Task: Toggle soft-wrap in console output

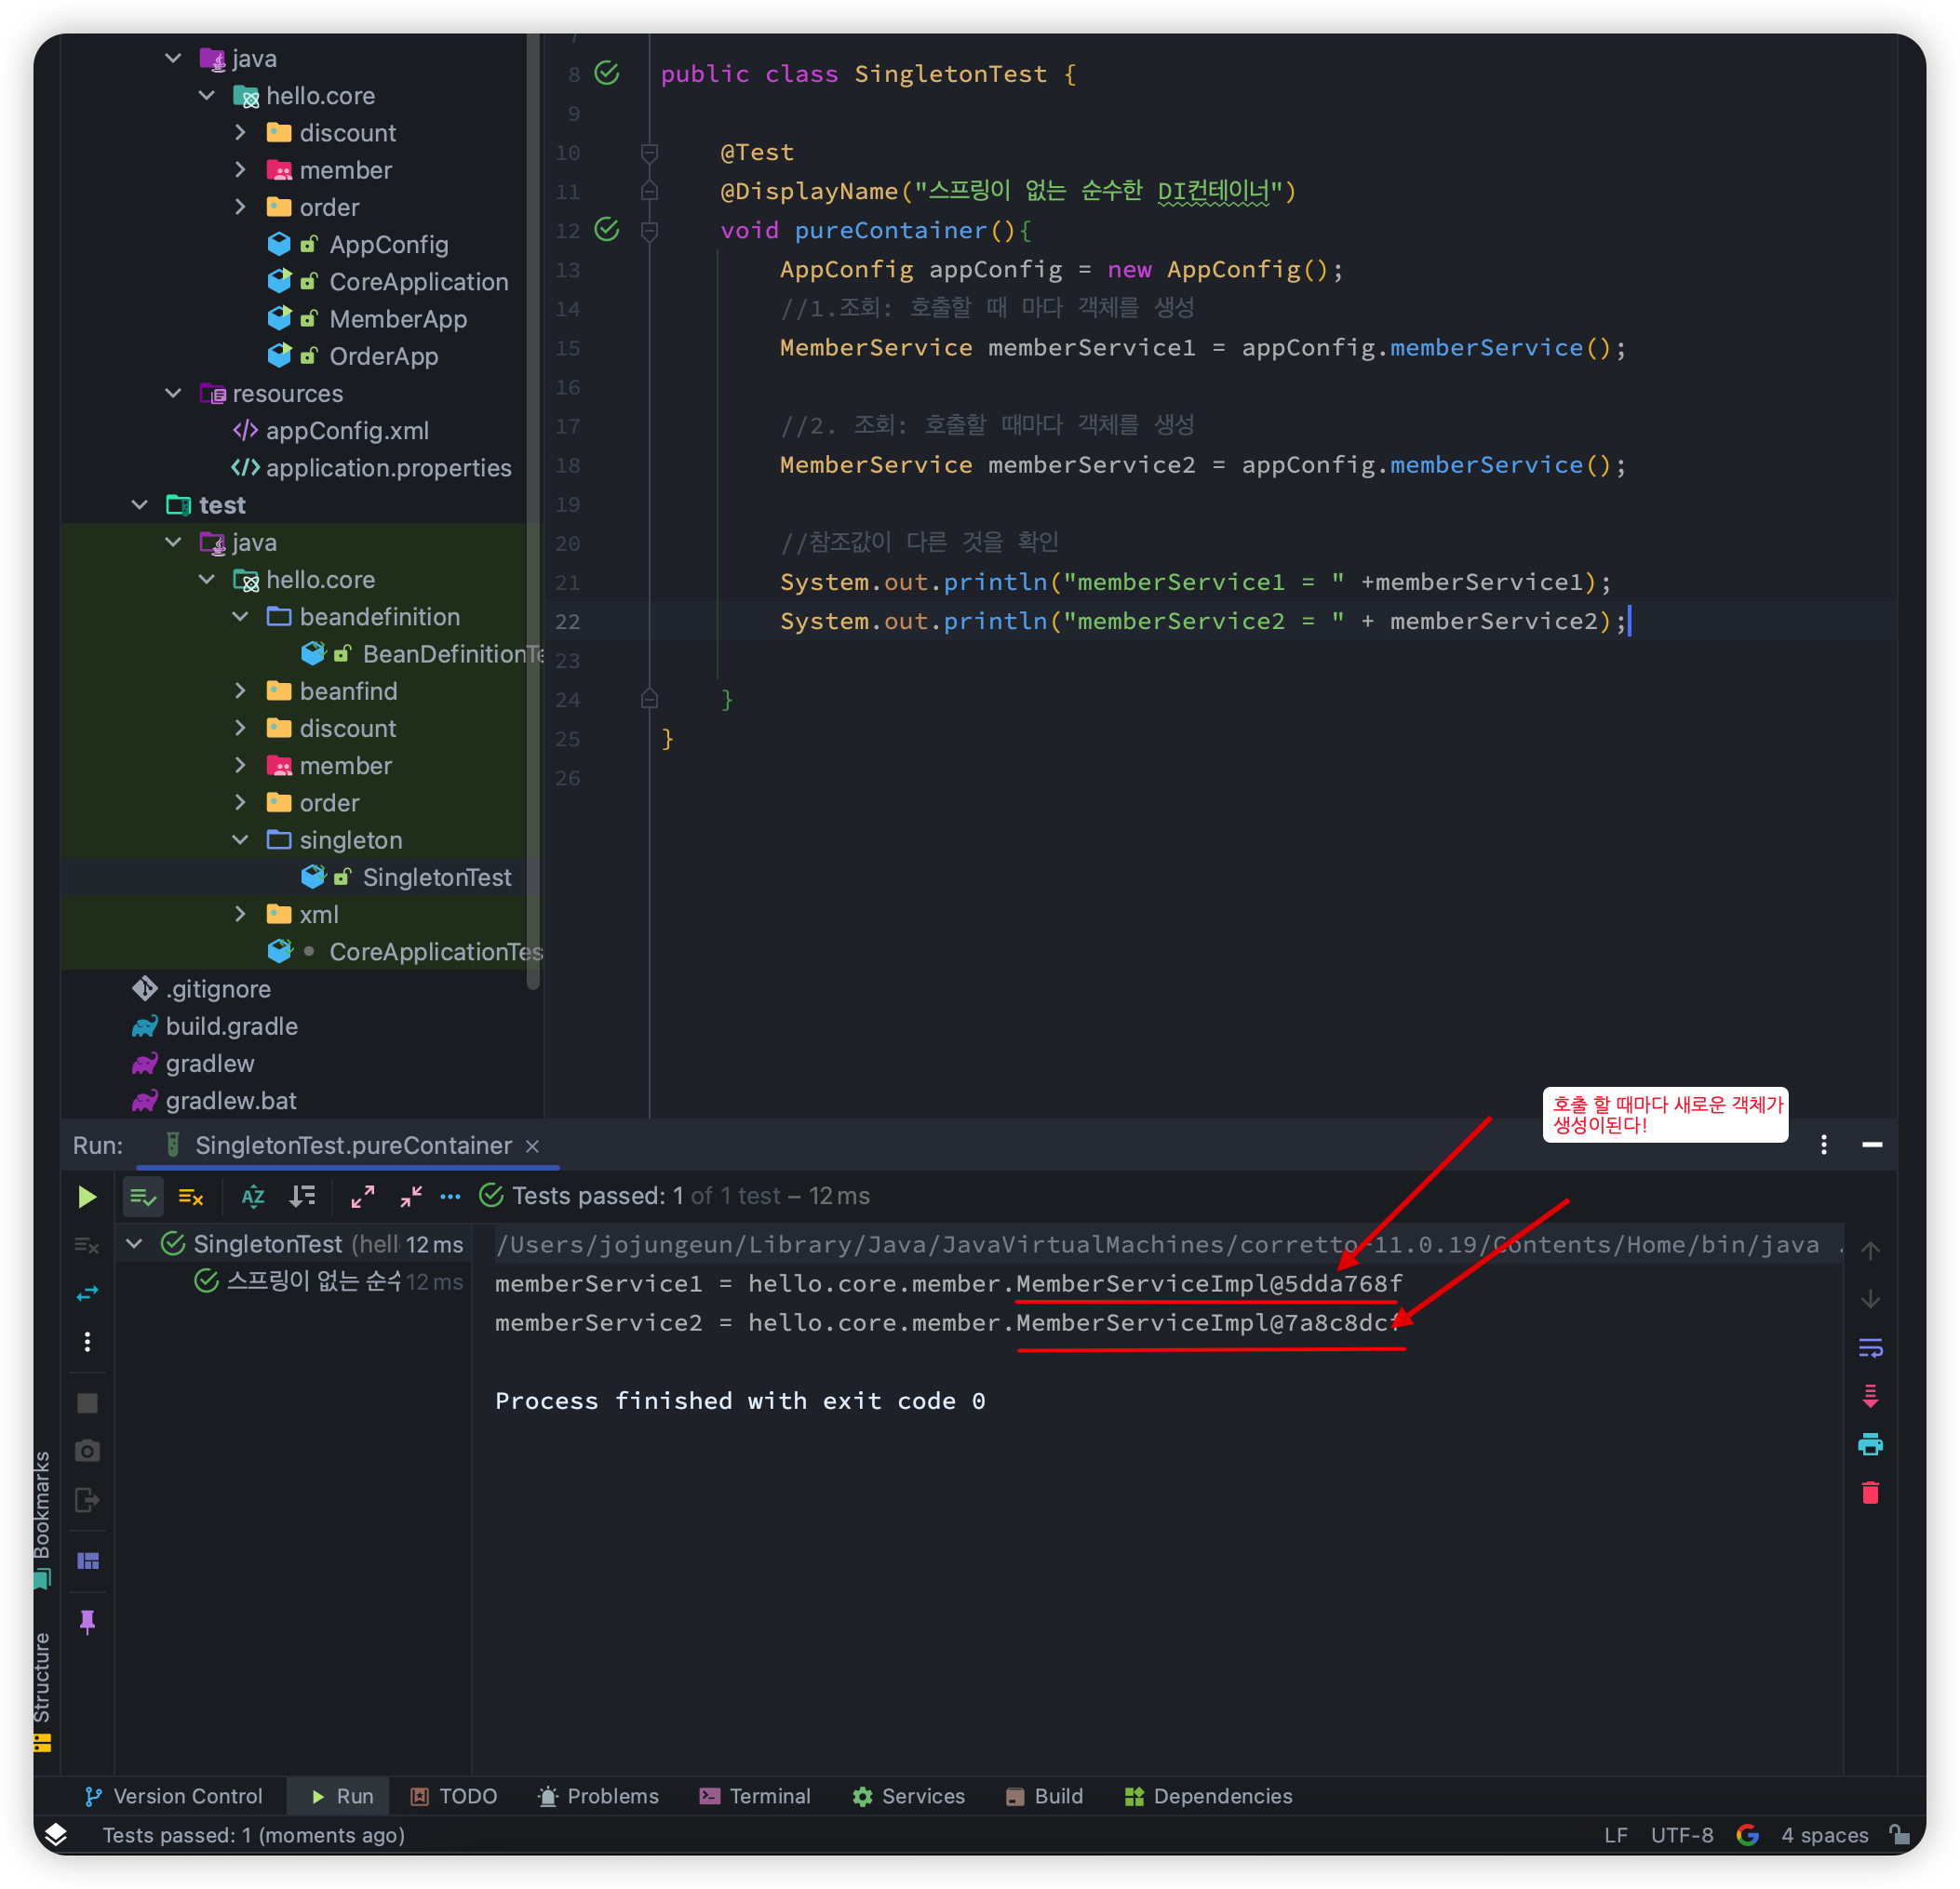Action: click(x=1870, y=1348)
